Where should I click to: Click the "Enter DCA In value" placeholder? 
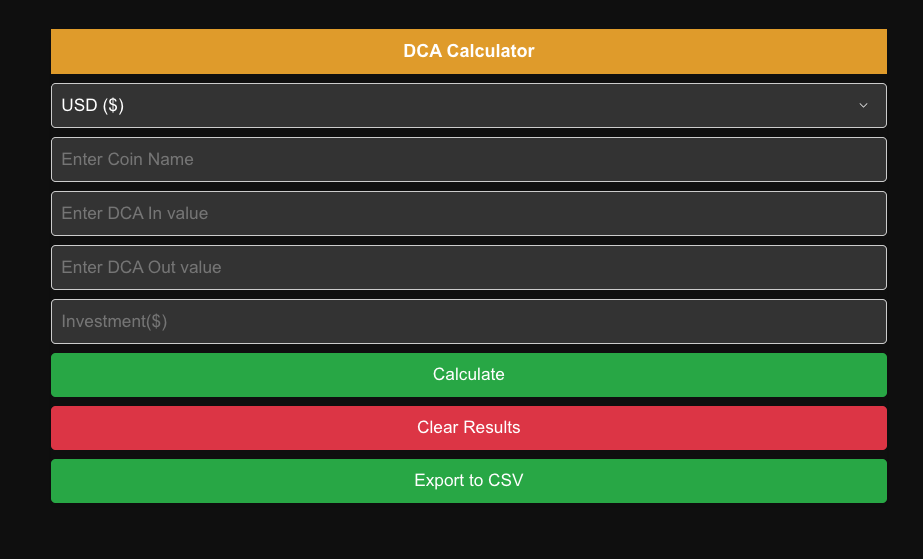click(x=135, y=213)
